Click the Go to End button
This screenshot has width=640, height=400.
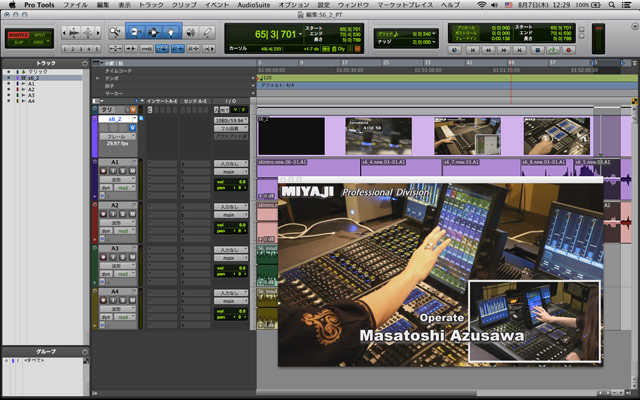click(520, 50)
